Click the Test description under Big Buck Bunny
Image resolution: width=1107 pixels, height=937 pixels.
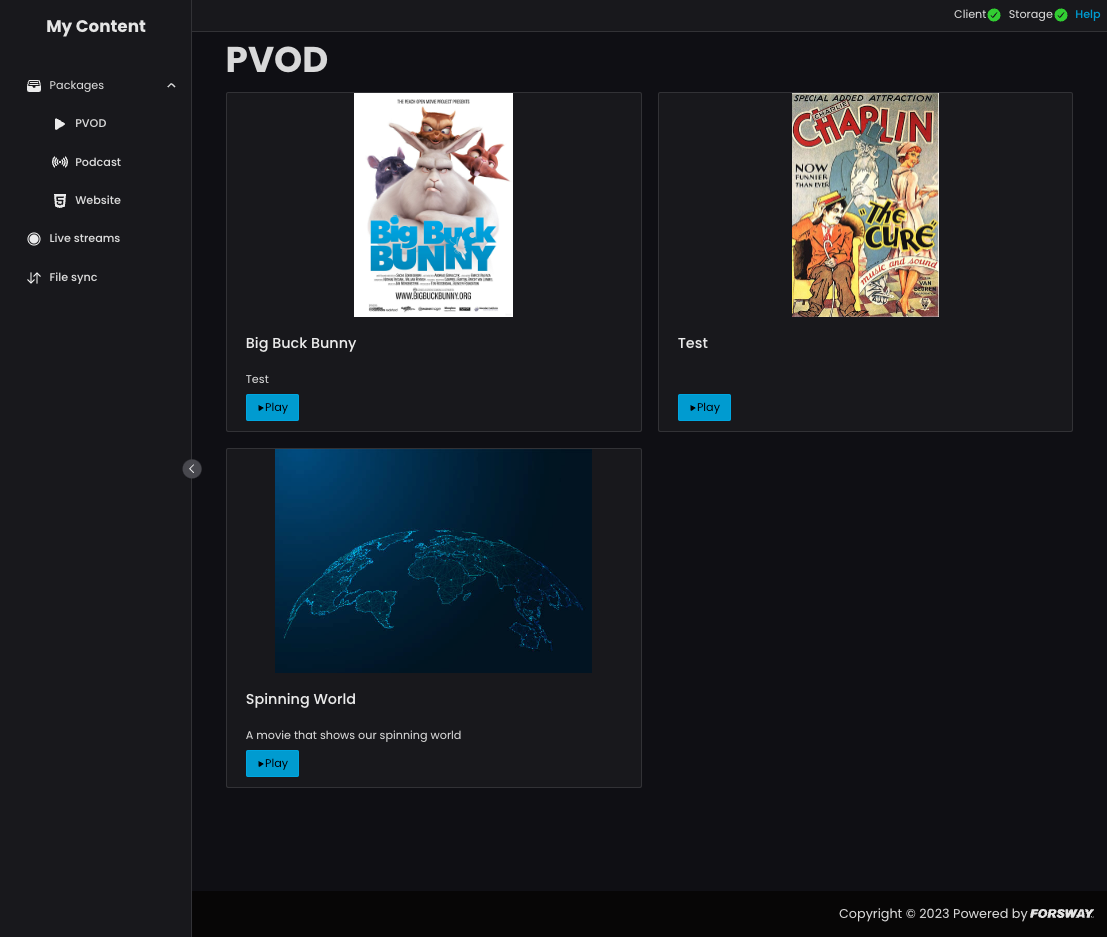(257, 379)
